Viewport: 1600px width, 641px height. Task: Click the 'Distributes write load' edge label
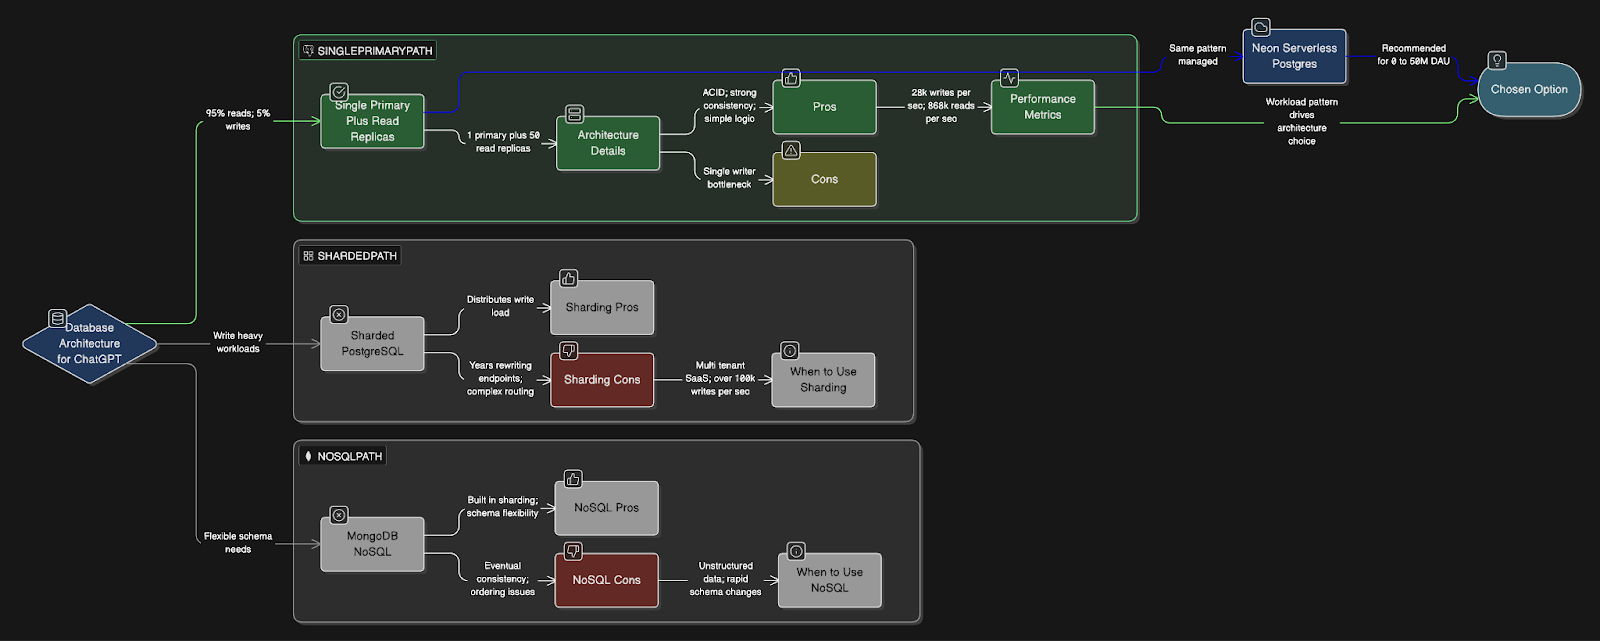point(500,306)
